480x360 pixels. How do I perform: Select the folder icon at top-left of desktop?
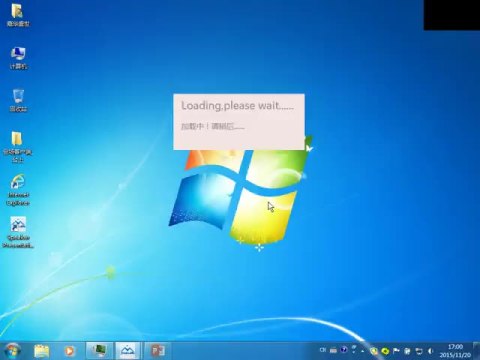[x=18, y=15]
